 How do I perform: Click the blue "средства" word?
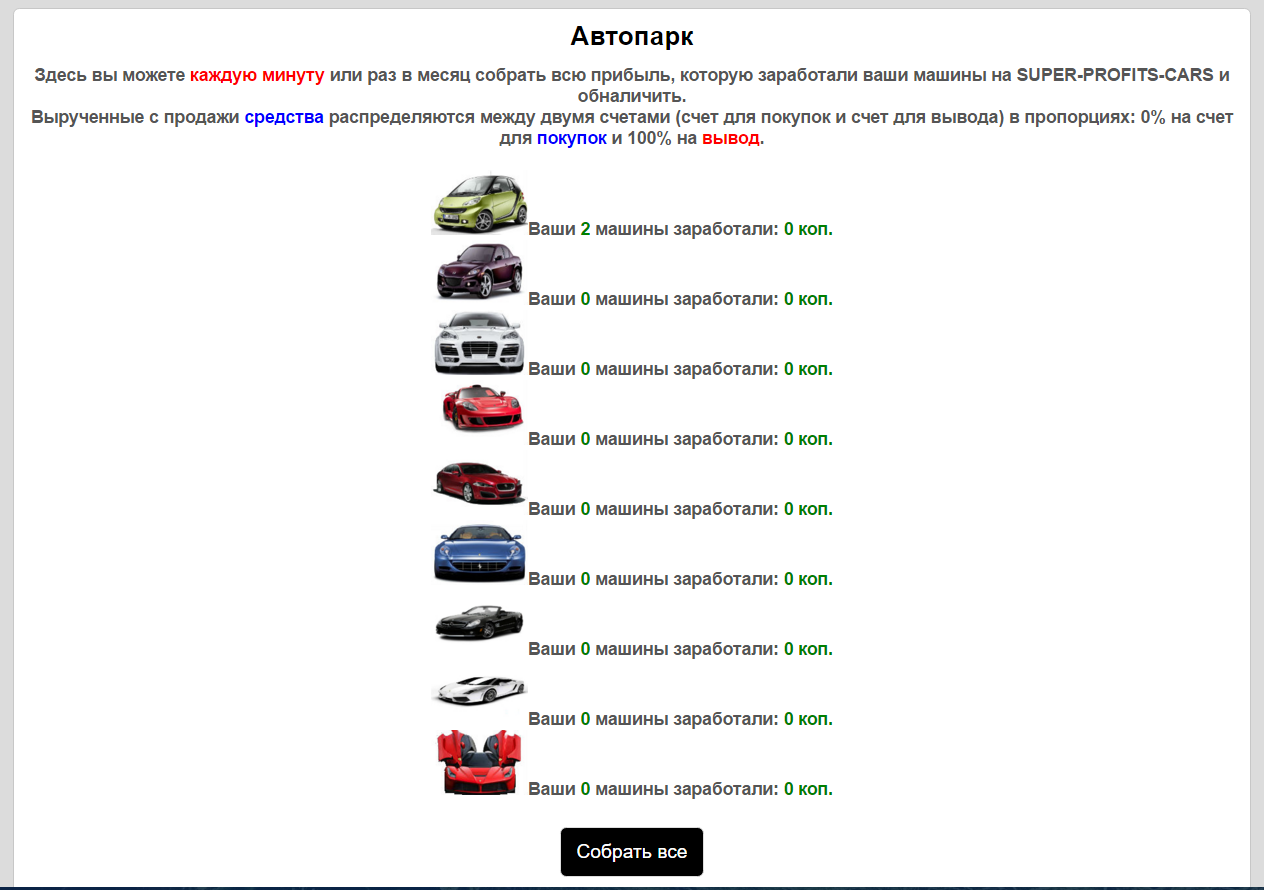(x=284, y=117)
